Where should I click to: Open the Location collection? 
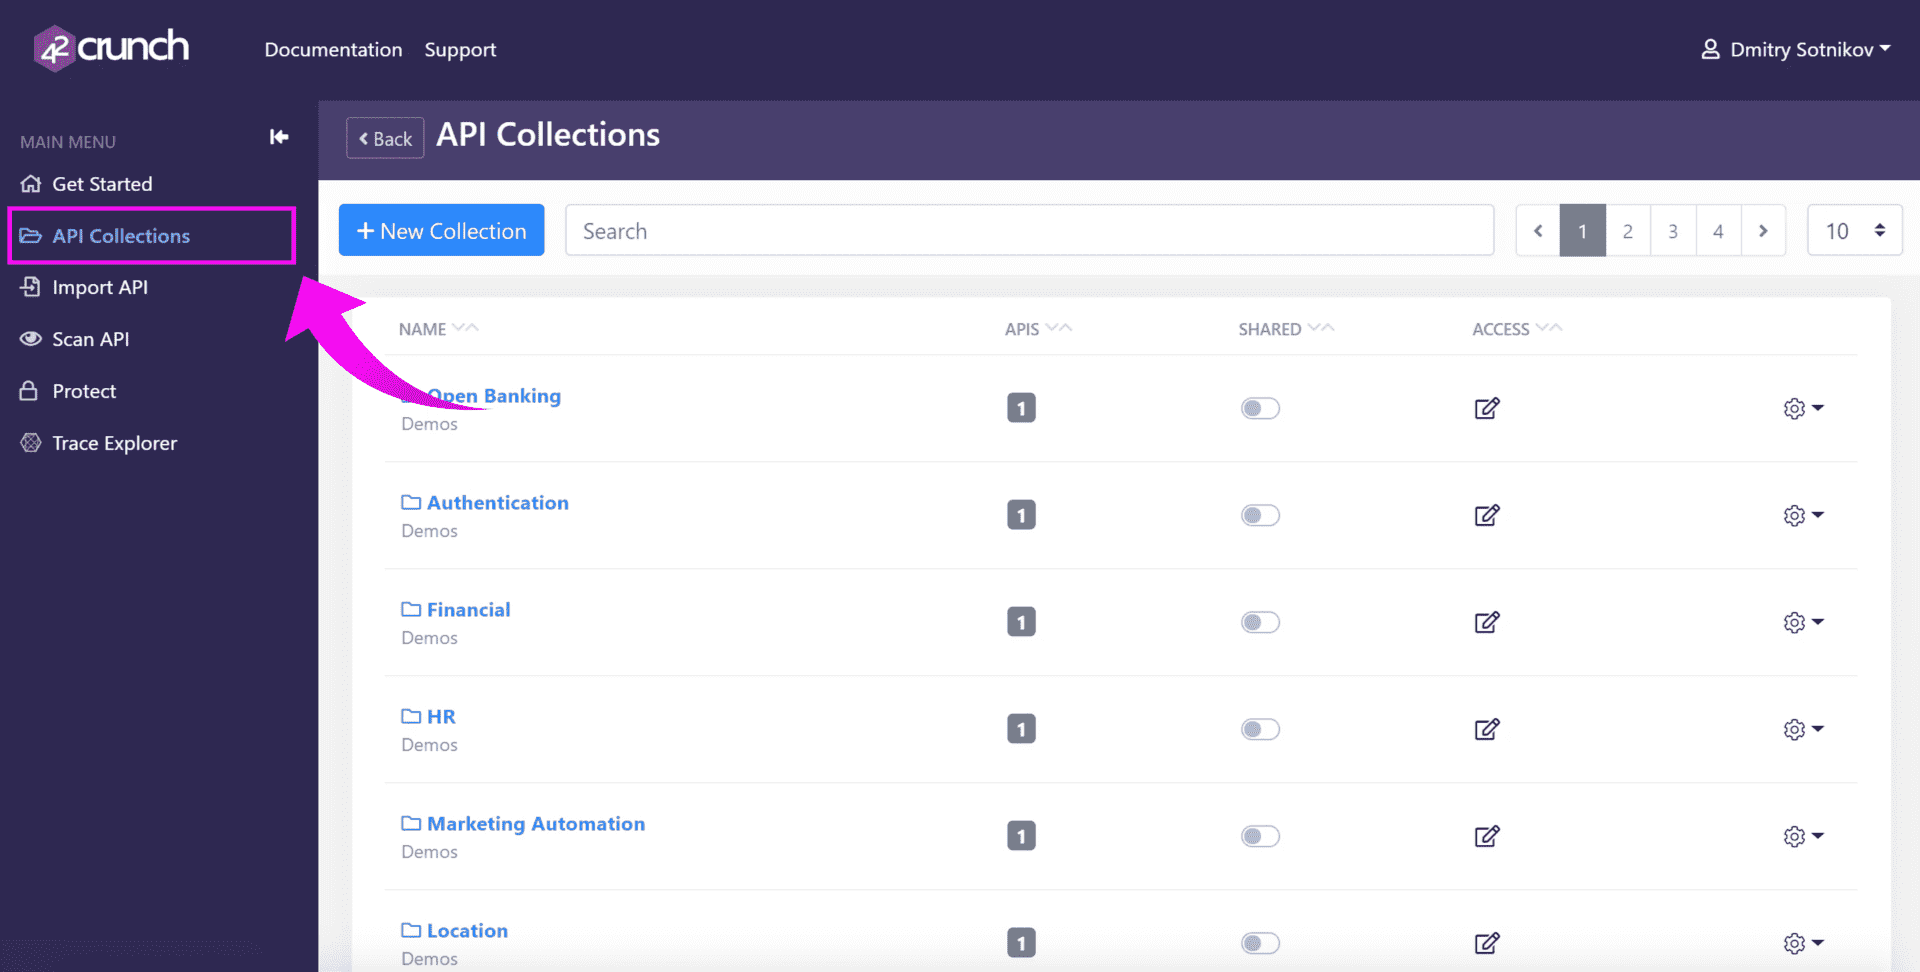(466, 930)
